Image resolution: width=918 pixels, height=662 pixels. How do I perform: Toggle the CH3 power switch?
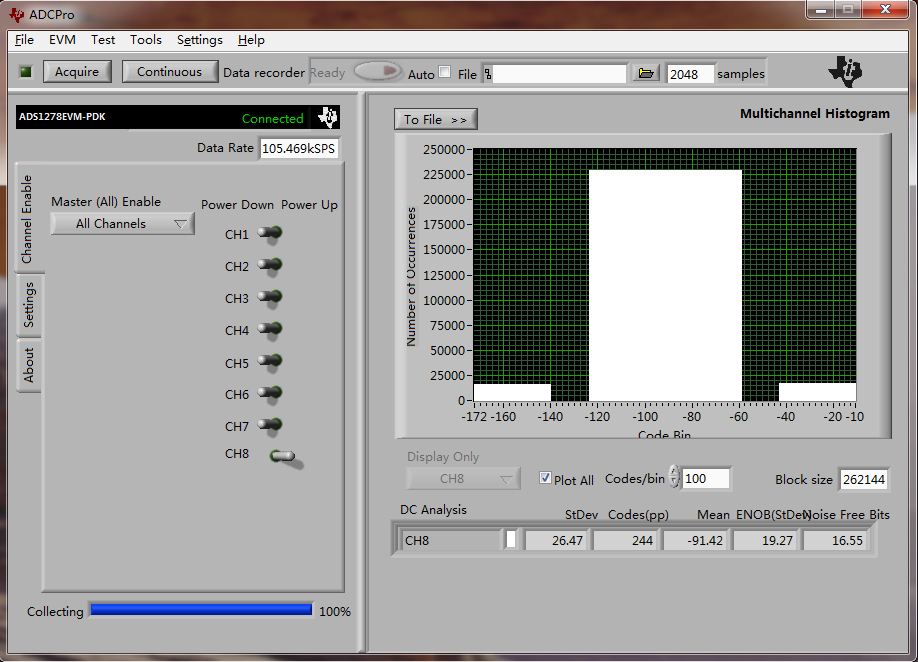click(x=270, y=298)
